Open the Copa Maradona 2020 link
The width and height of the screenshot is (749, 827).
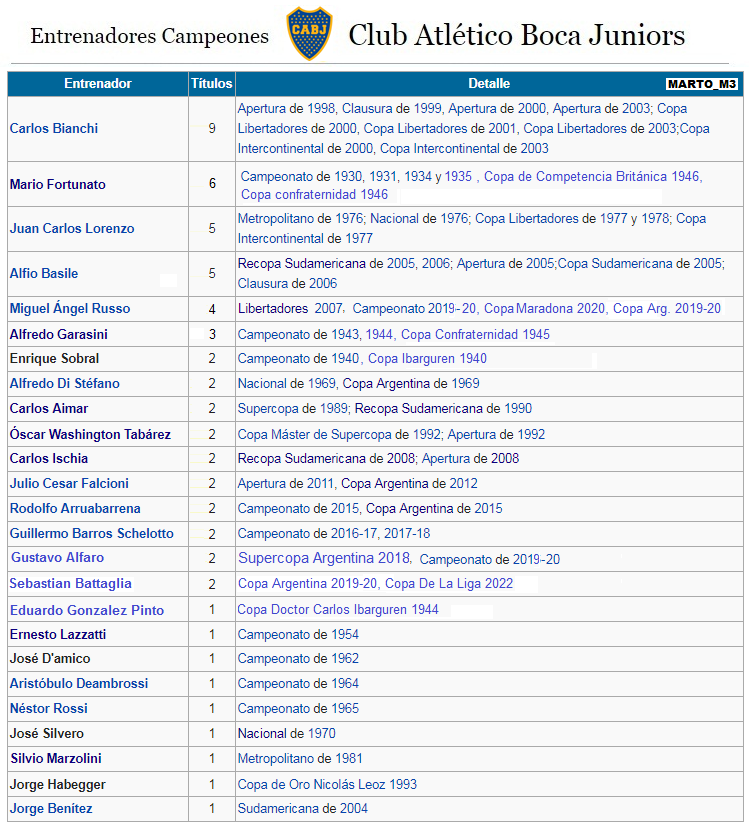544,309
